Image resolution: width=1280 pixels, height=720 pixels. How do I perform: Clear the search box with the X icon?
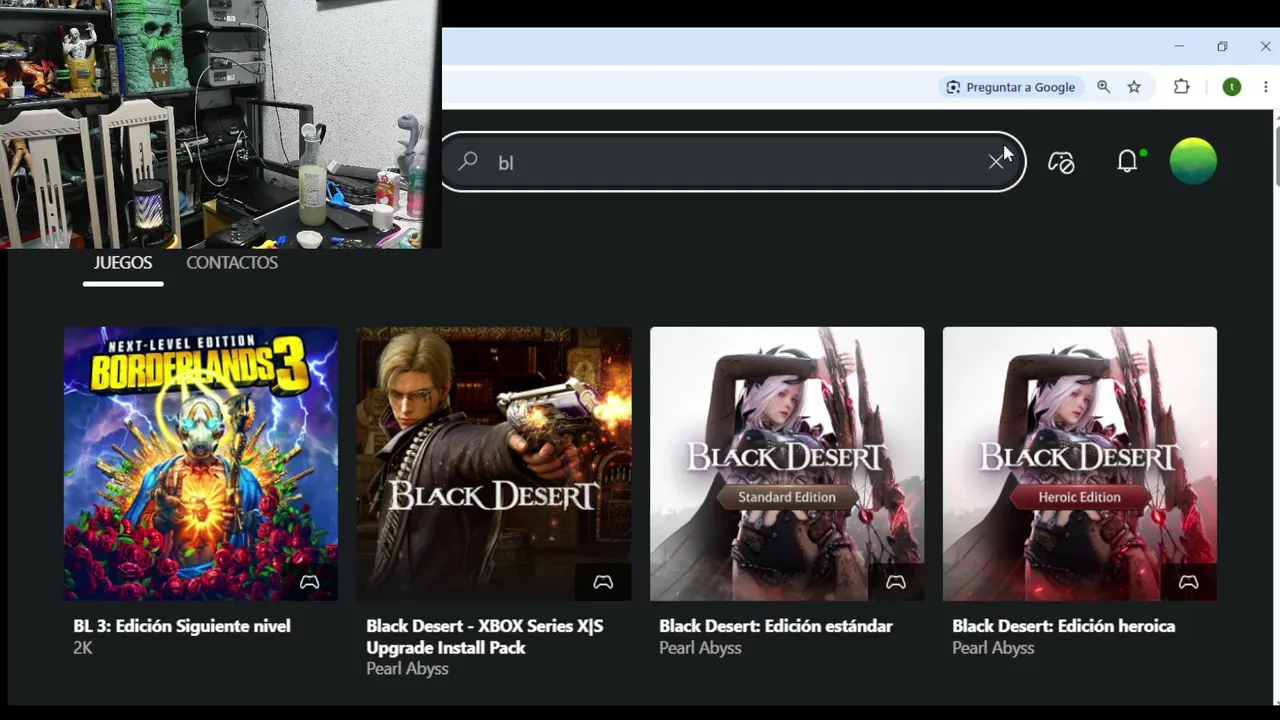pos(996,161)
